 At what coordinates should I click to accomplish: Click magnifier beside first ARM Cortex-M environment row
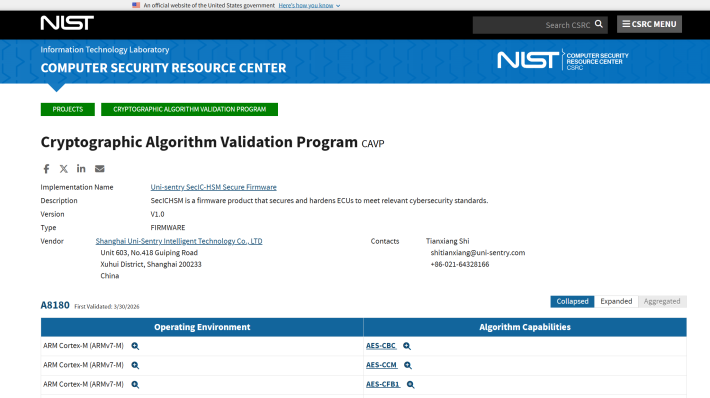click(135, 346)
